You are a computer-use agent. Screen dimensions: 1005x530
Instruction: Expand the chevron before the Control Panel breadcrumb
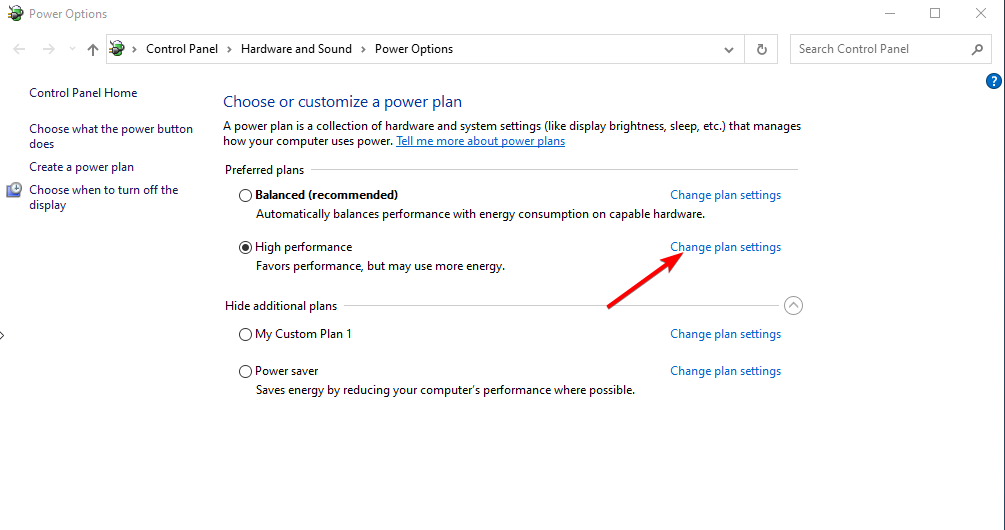click(135, 49)
